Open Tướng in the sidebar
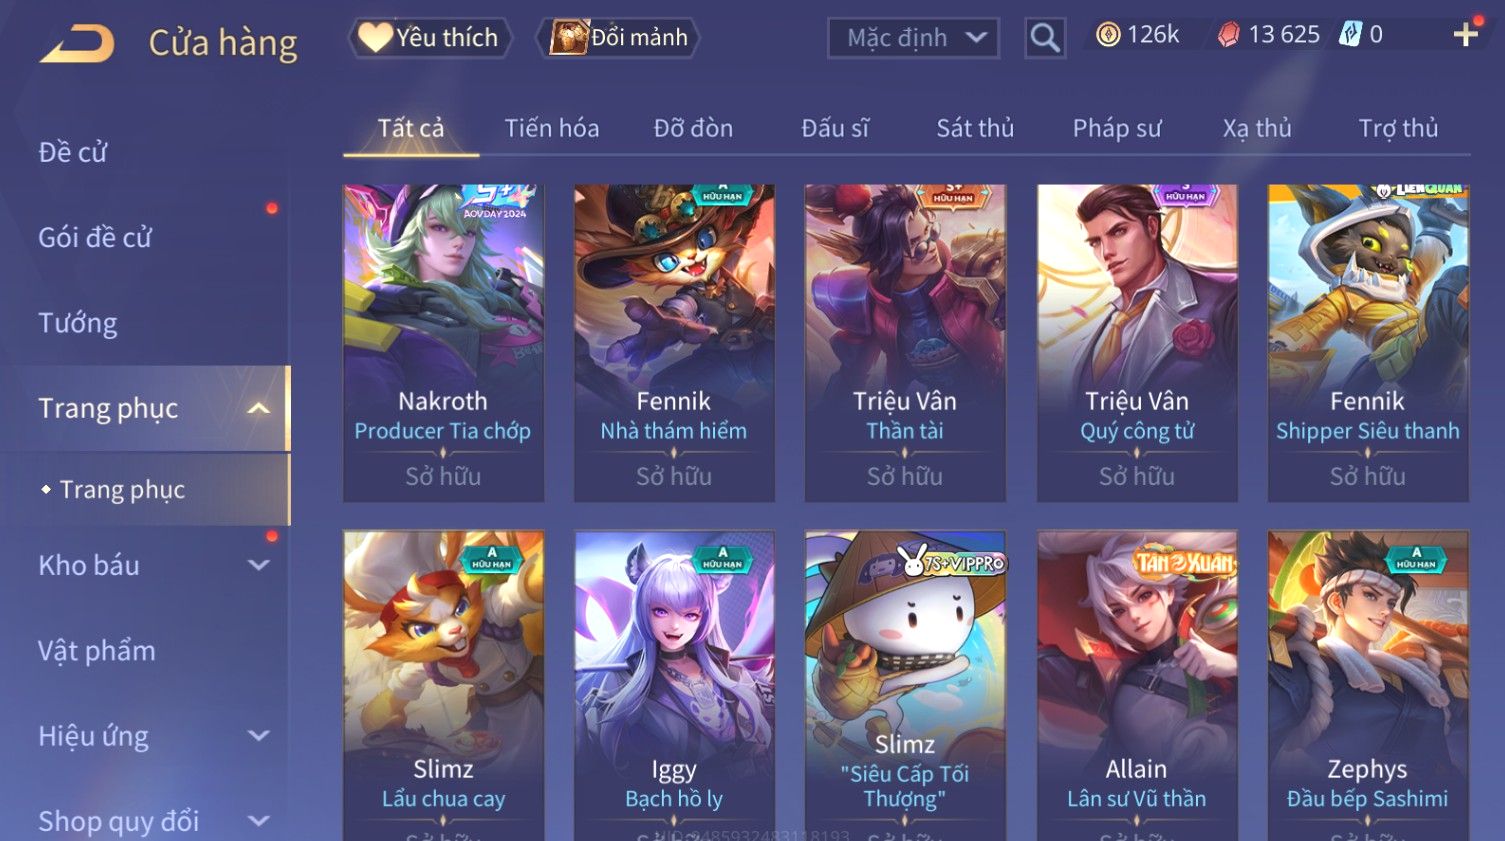 click(78, 323)
